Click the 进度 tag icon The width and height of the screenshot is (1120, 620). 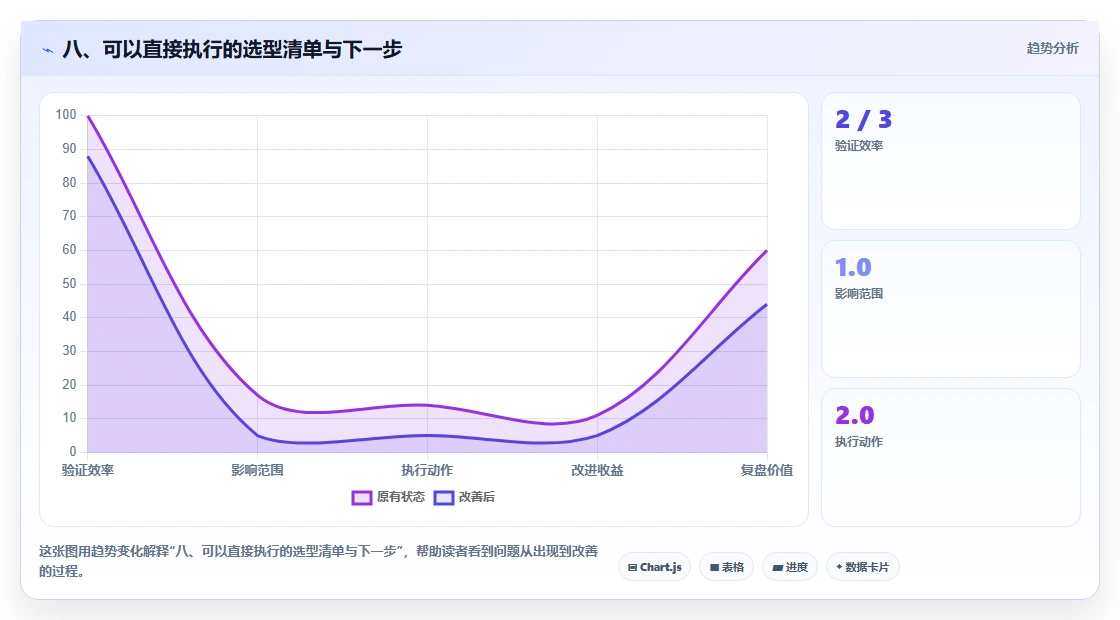click(778, 567)
